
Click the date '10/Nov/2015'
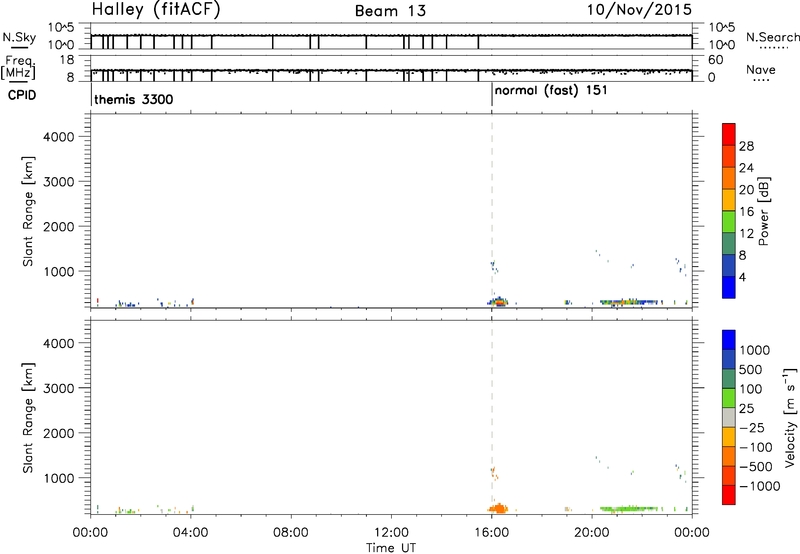pos(639,10)
